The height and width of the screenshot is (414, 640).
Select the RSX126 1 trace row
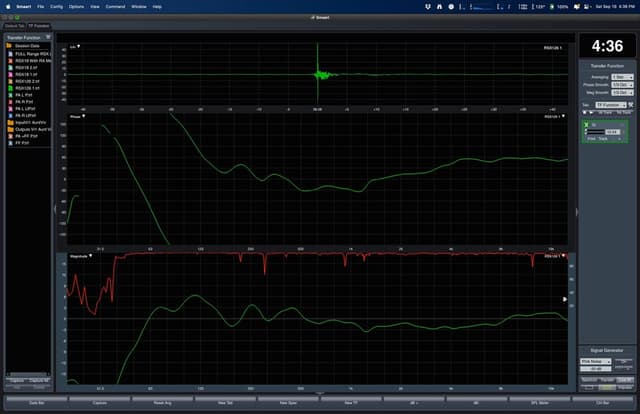29,88
